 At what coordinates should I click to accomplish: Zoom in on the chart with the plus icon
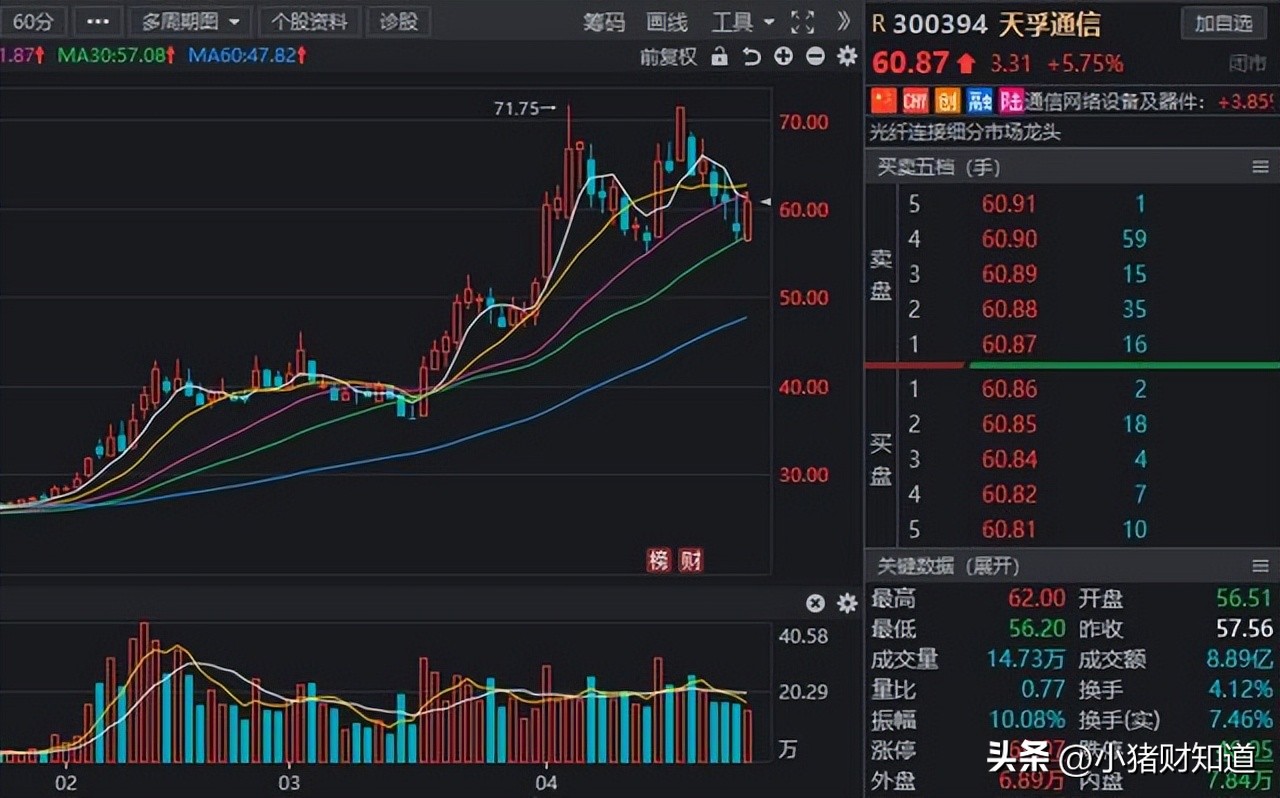click(x=782, y=57)
